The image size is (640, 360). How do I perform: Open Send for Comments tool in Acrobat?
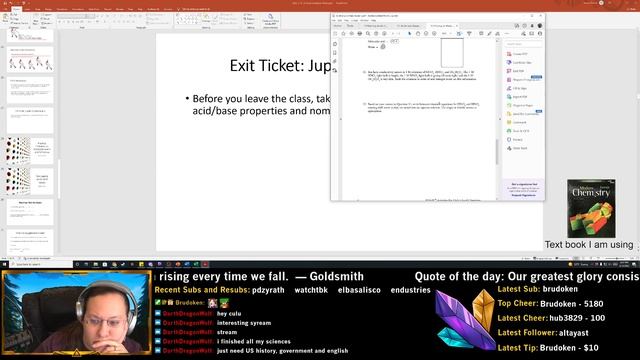click(x=522, y=114)
